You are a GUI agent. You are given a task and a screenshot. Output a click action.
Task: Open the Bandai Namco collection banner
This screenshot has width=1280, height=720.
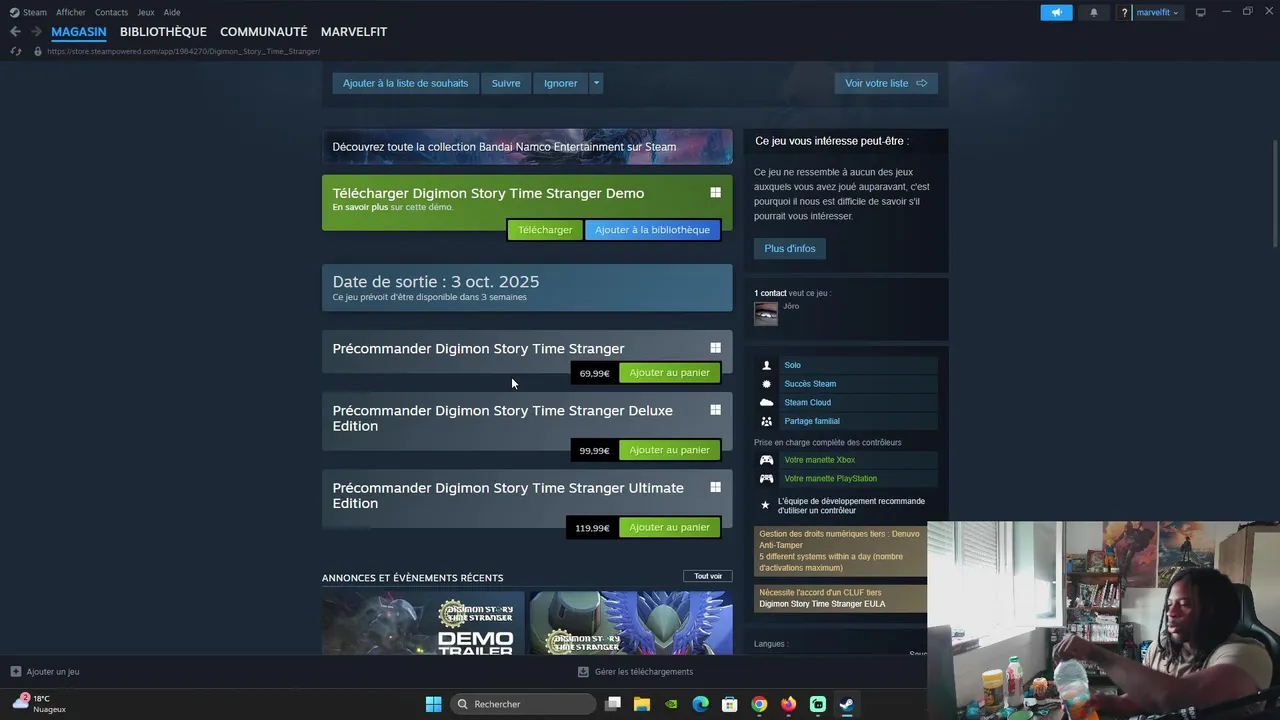[x=527, y=146]
